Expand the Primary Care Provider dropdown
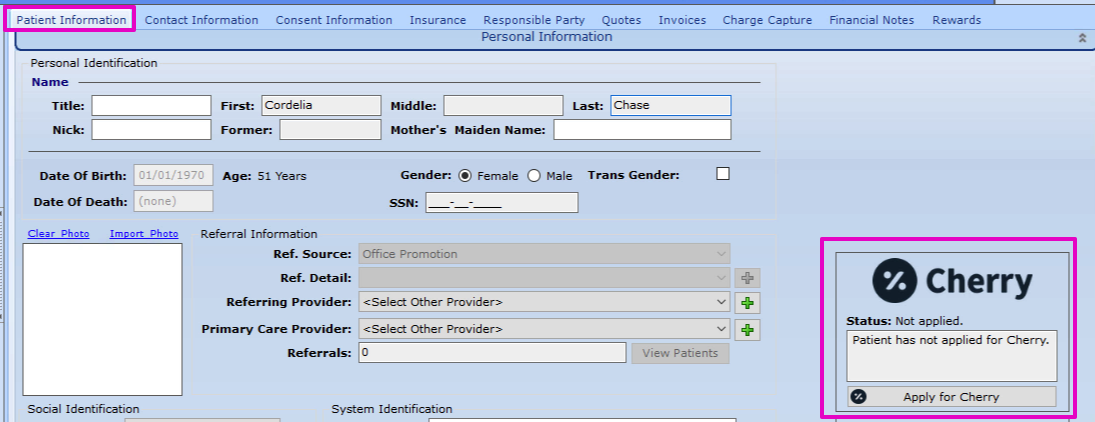 tap(544, 329)
